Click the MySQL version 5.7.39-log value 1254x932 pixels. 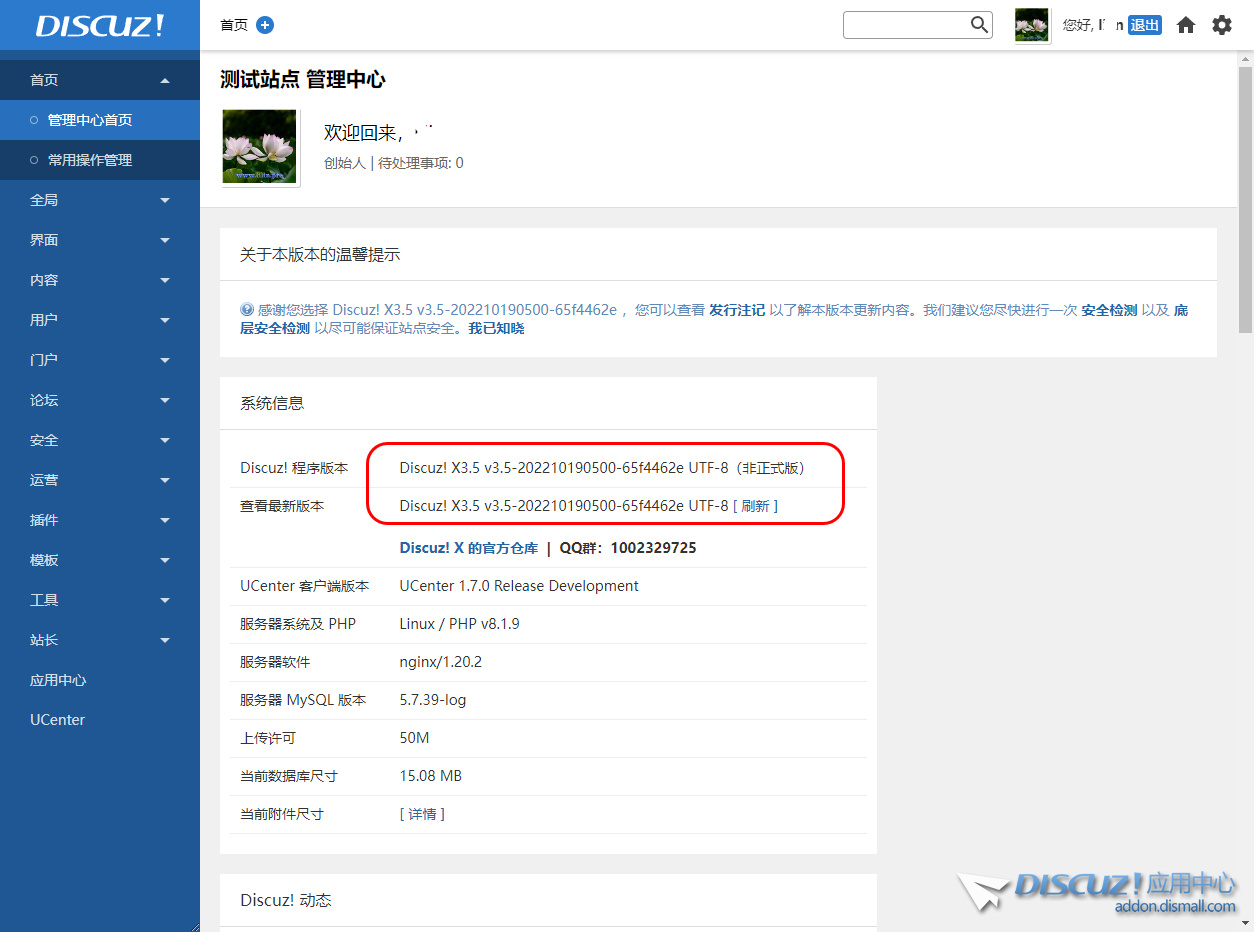point(433,700)
